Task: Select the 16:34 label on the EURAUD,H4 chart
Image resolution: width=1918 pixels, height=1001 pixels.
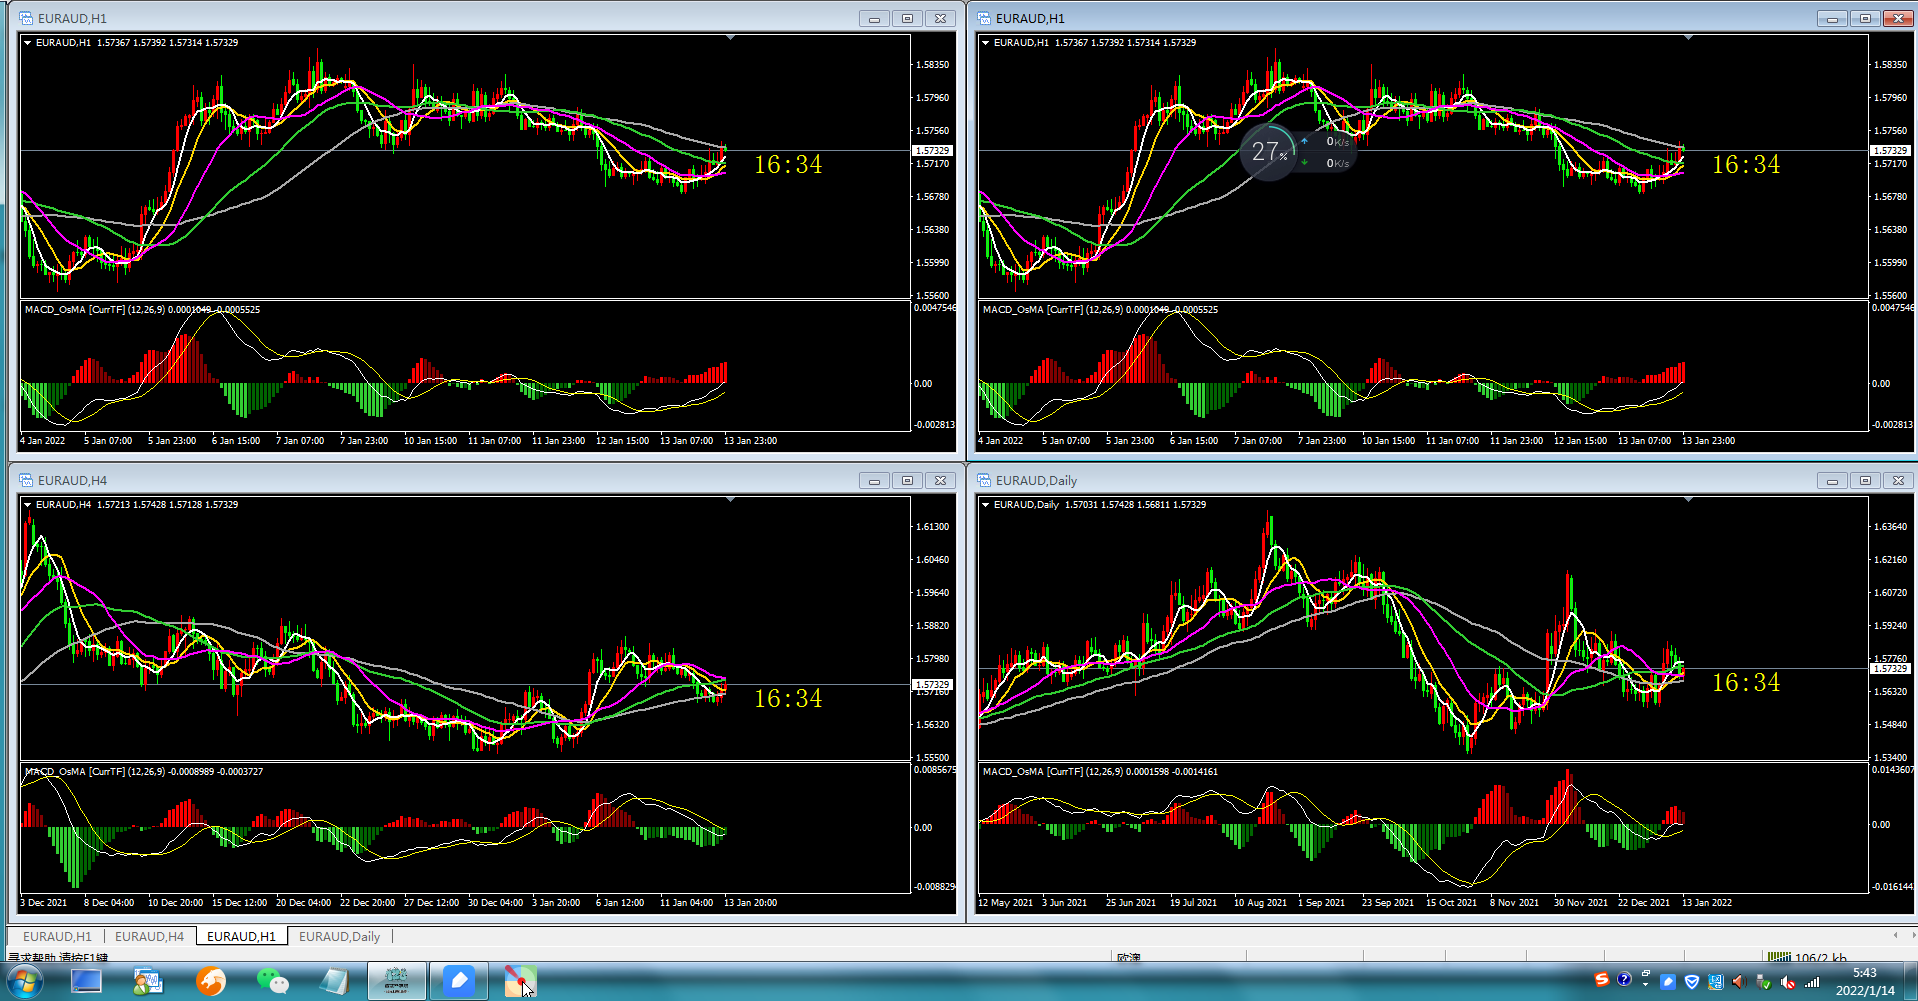Action: pyautogui.click(x=788, y=698)
